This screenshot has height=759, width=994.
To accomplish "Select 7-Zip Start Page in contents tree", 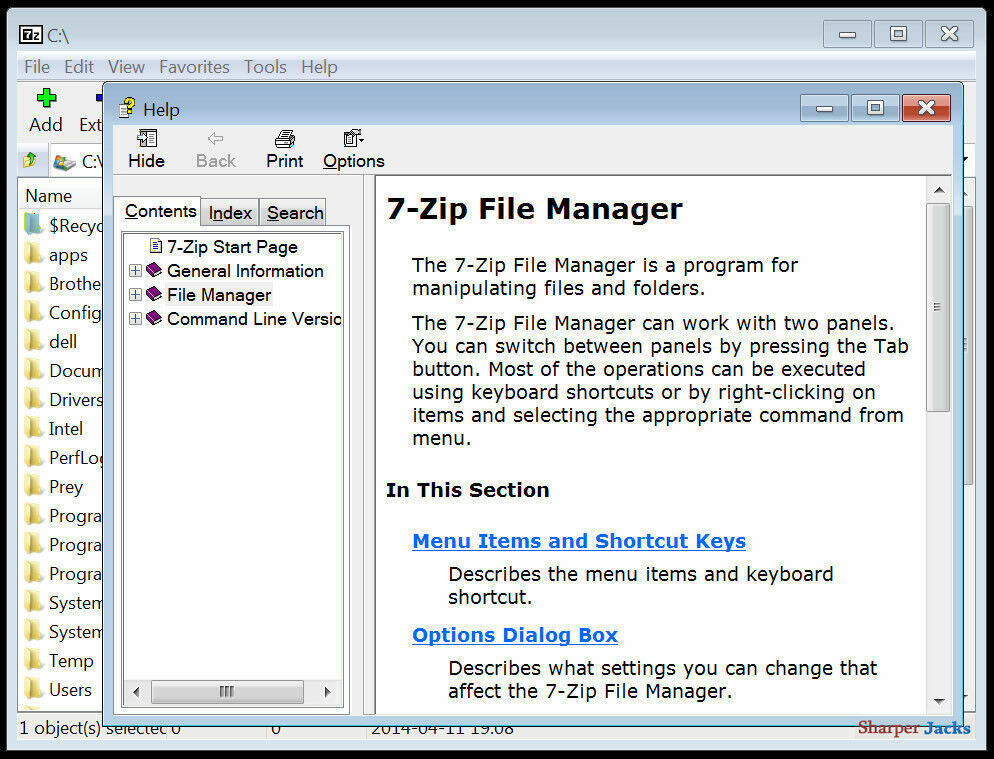I will click(x=232, y=247).
